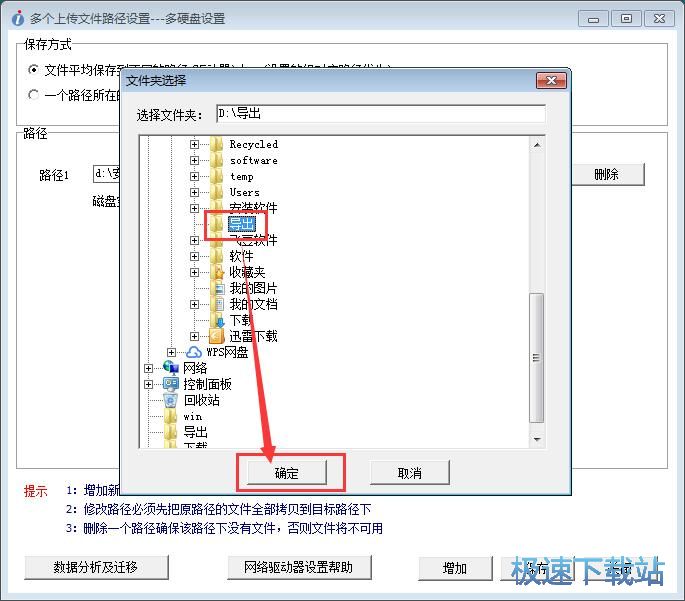
Task: Select the 一个路径所在 radio option
Action: (33, 94)
